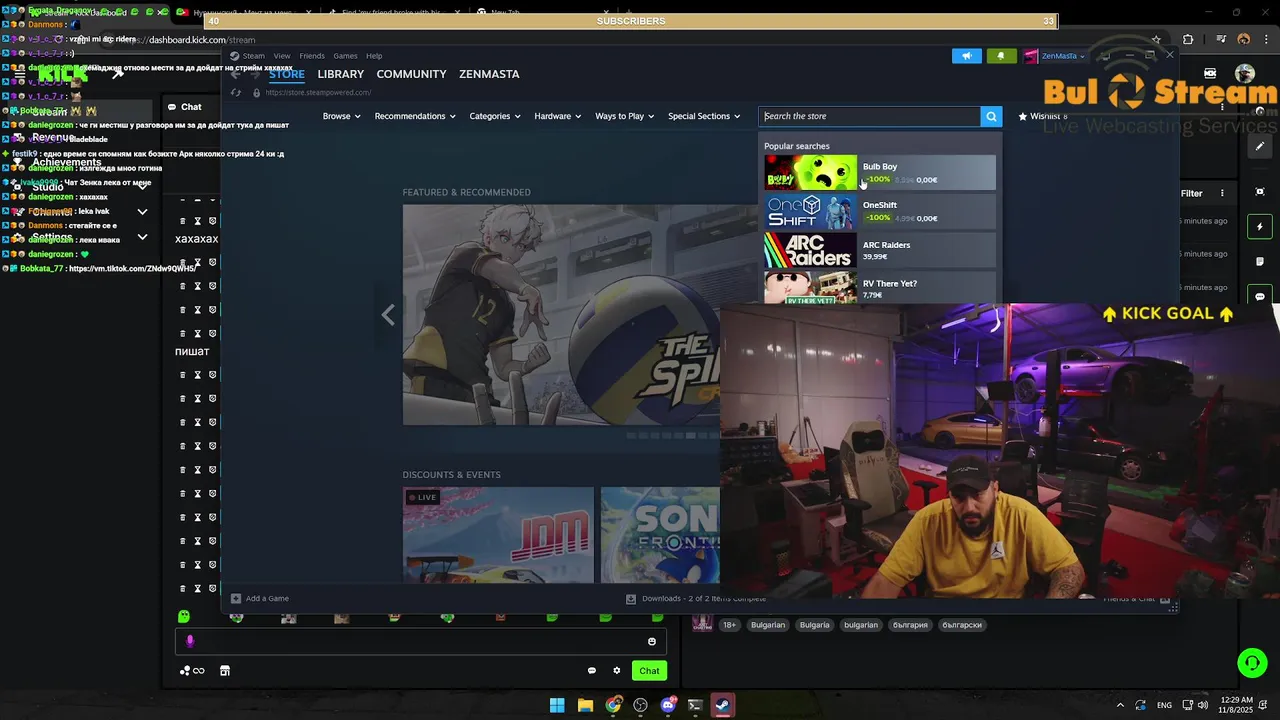Click the pencil edit icon in Kick sidebar
The image size is (1280, 720).
[x=1260, y=146]
